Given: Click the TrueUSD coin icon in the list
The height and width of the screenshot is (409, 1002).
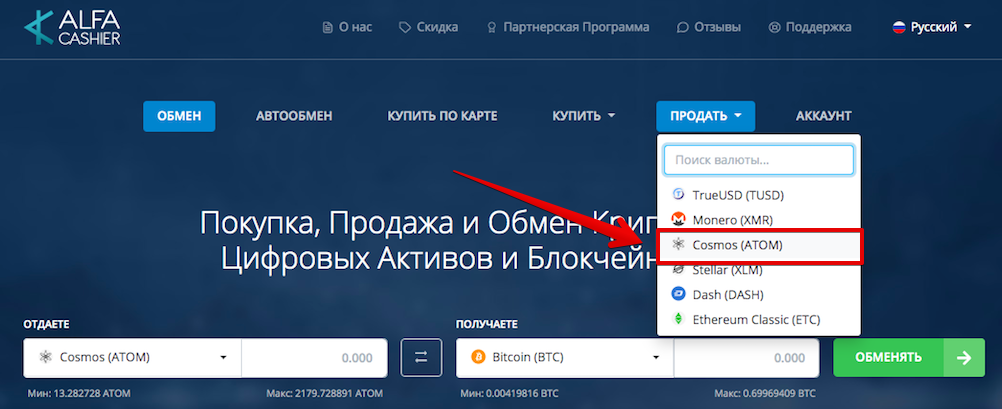Looking at the screenshot, I should 679,195.
